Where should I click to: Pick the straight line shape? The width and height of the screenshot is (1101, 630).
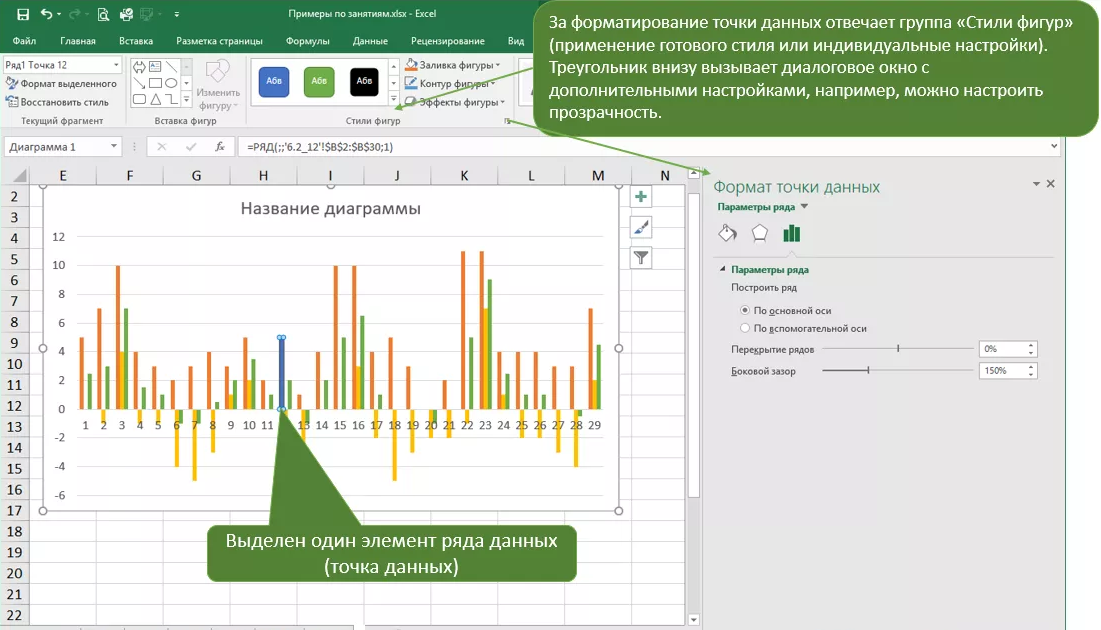point(171,67)
